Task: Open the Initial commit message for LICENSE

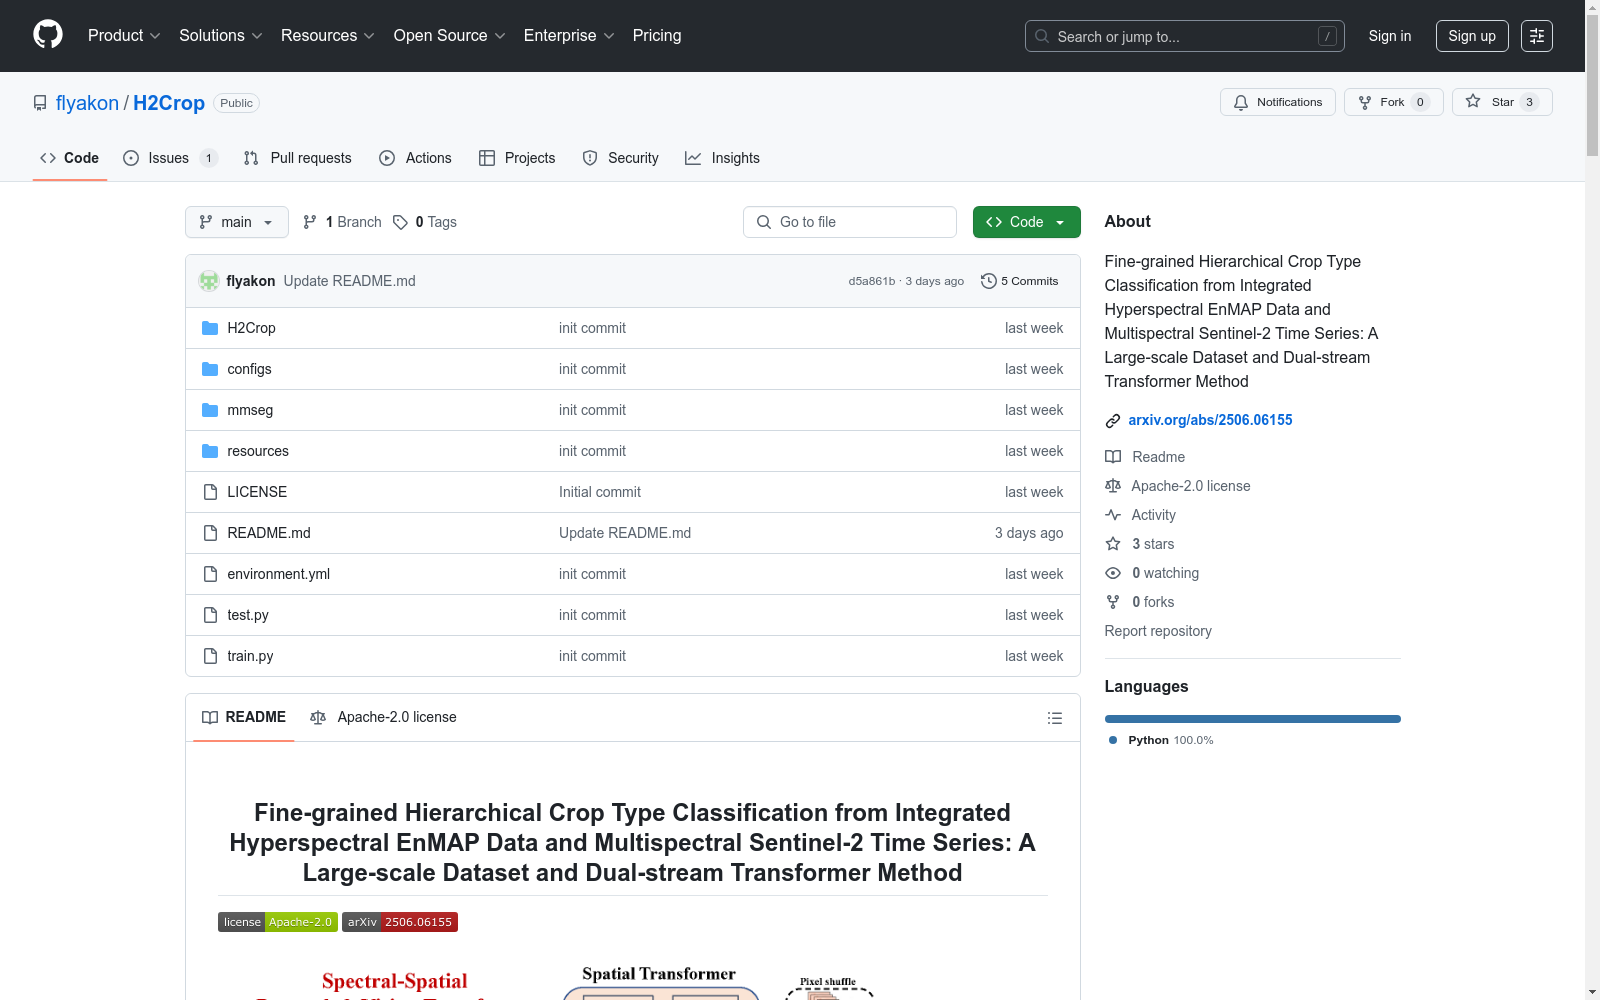Action: click(600, 492)
